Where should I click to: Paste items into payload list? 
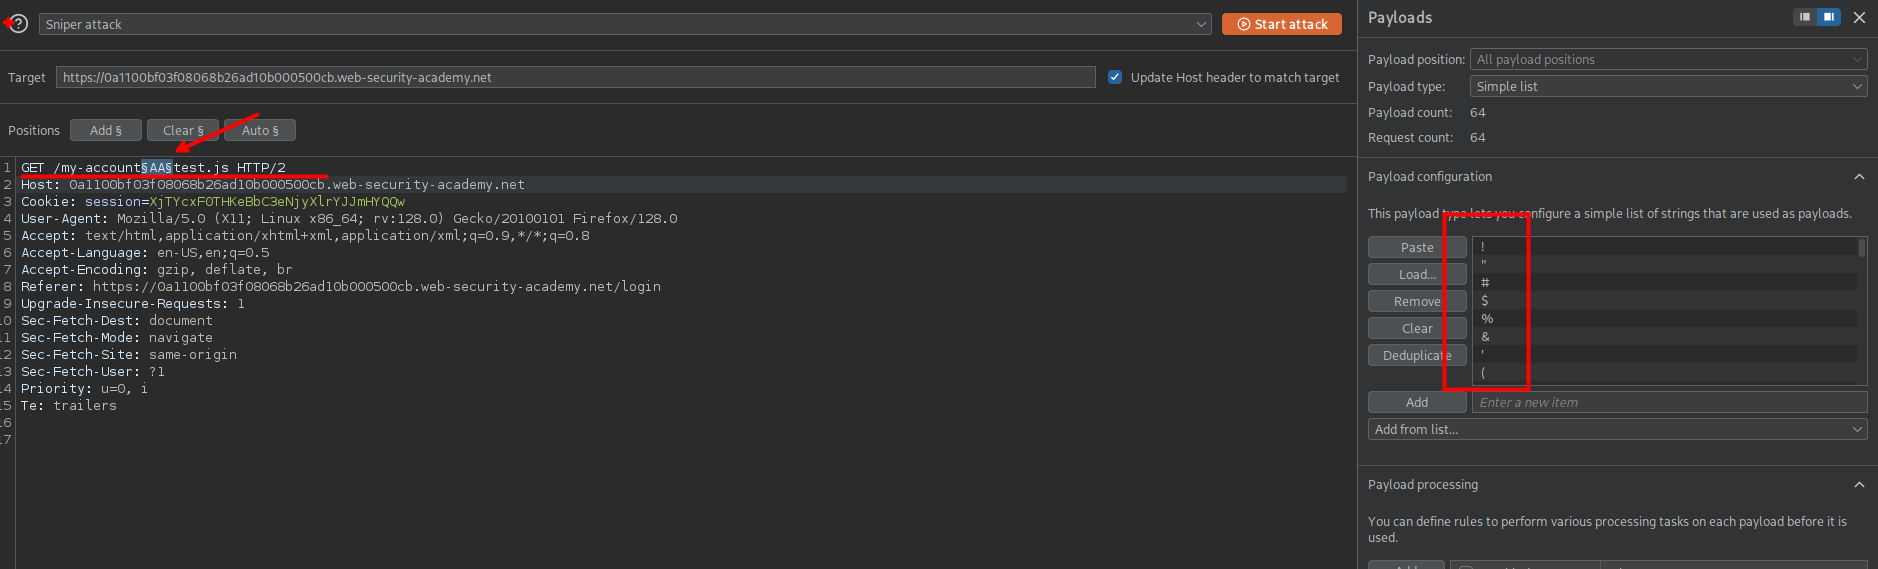[x=1417, y=247]
